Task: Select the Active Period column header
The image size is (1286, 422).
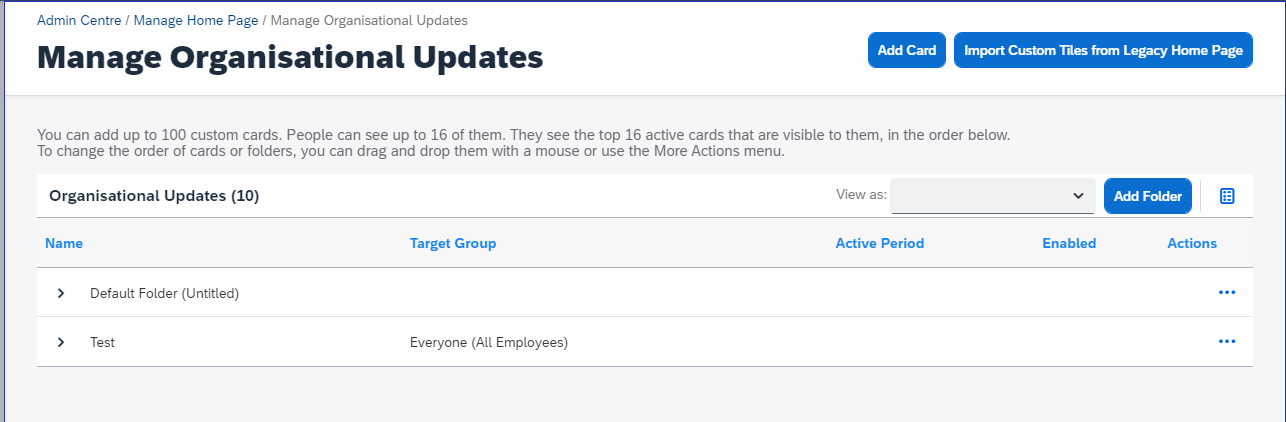Action: pyautogui.click(x=880, y=243)
